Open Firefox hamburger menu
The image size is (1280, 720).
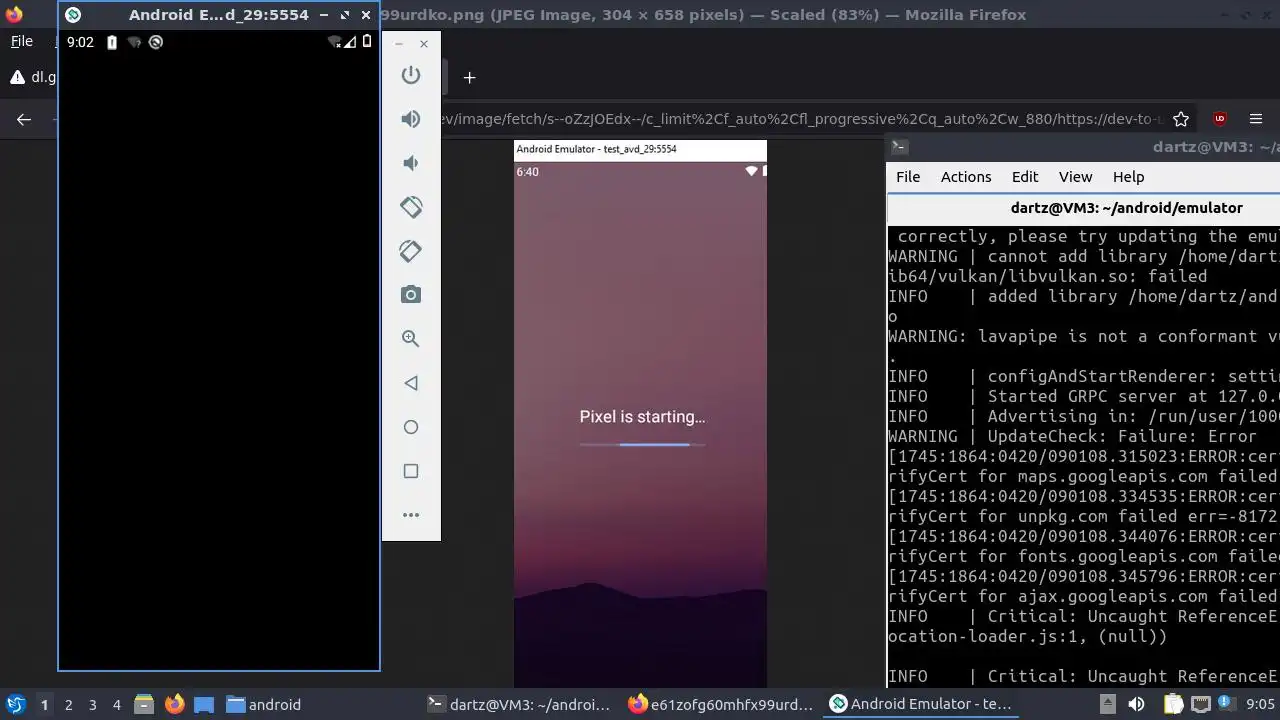(1256, 119)
